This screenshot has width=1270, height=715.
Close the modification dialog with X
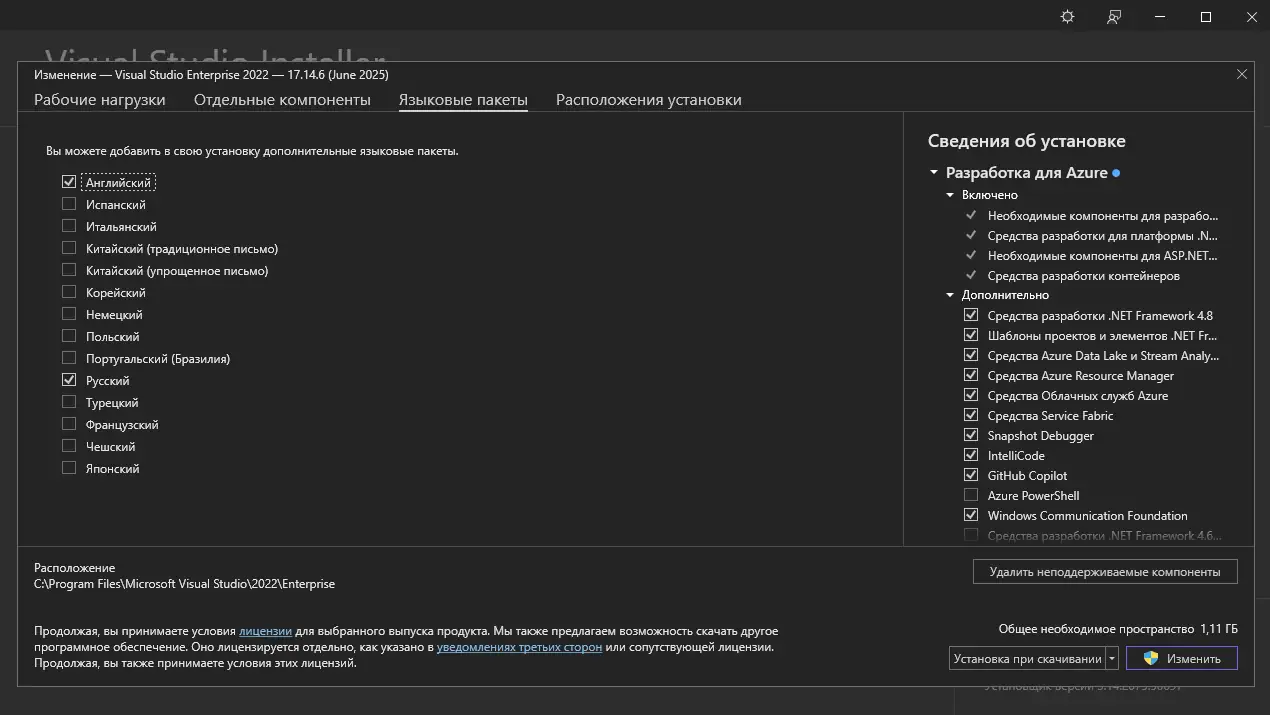pyautogui.click(x=1242, y=74)
